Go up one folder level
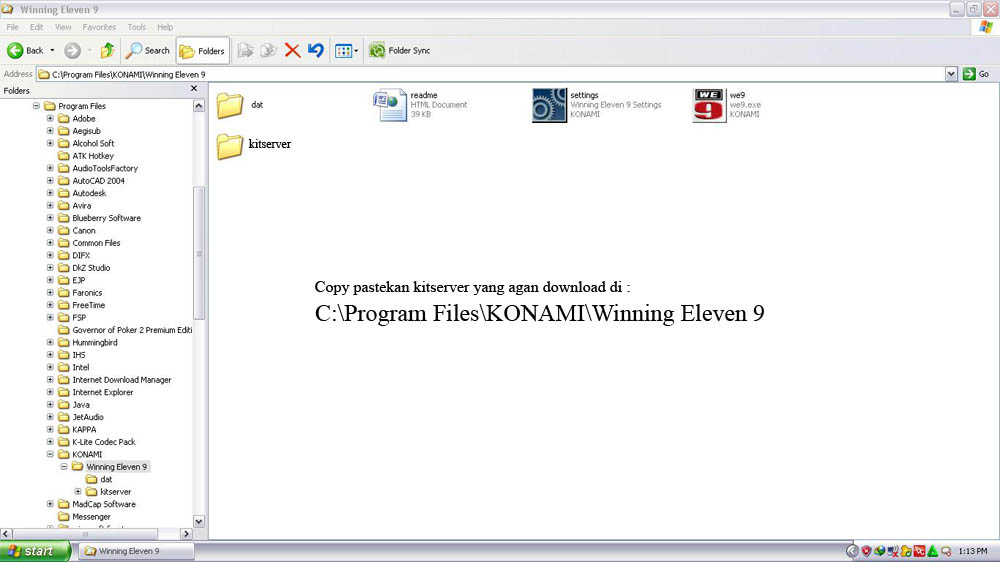1000x562 pixels. pos(107,50)
